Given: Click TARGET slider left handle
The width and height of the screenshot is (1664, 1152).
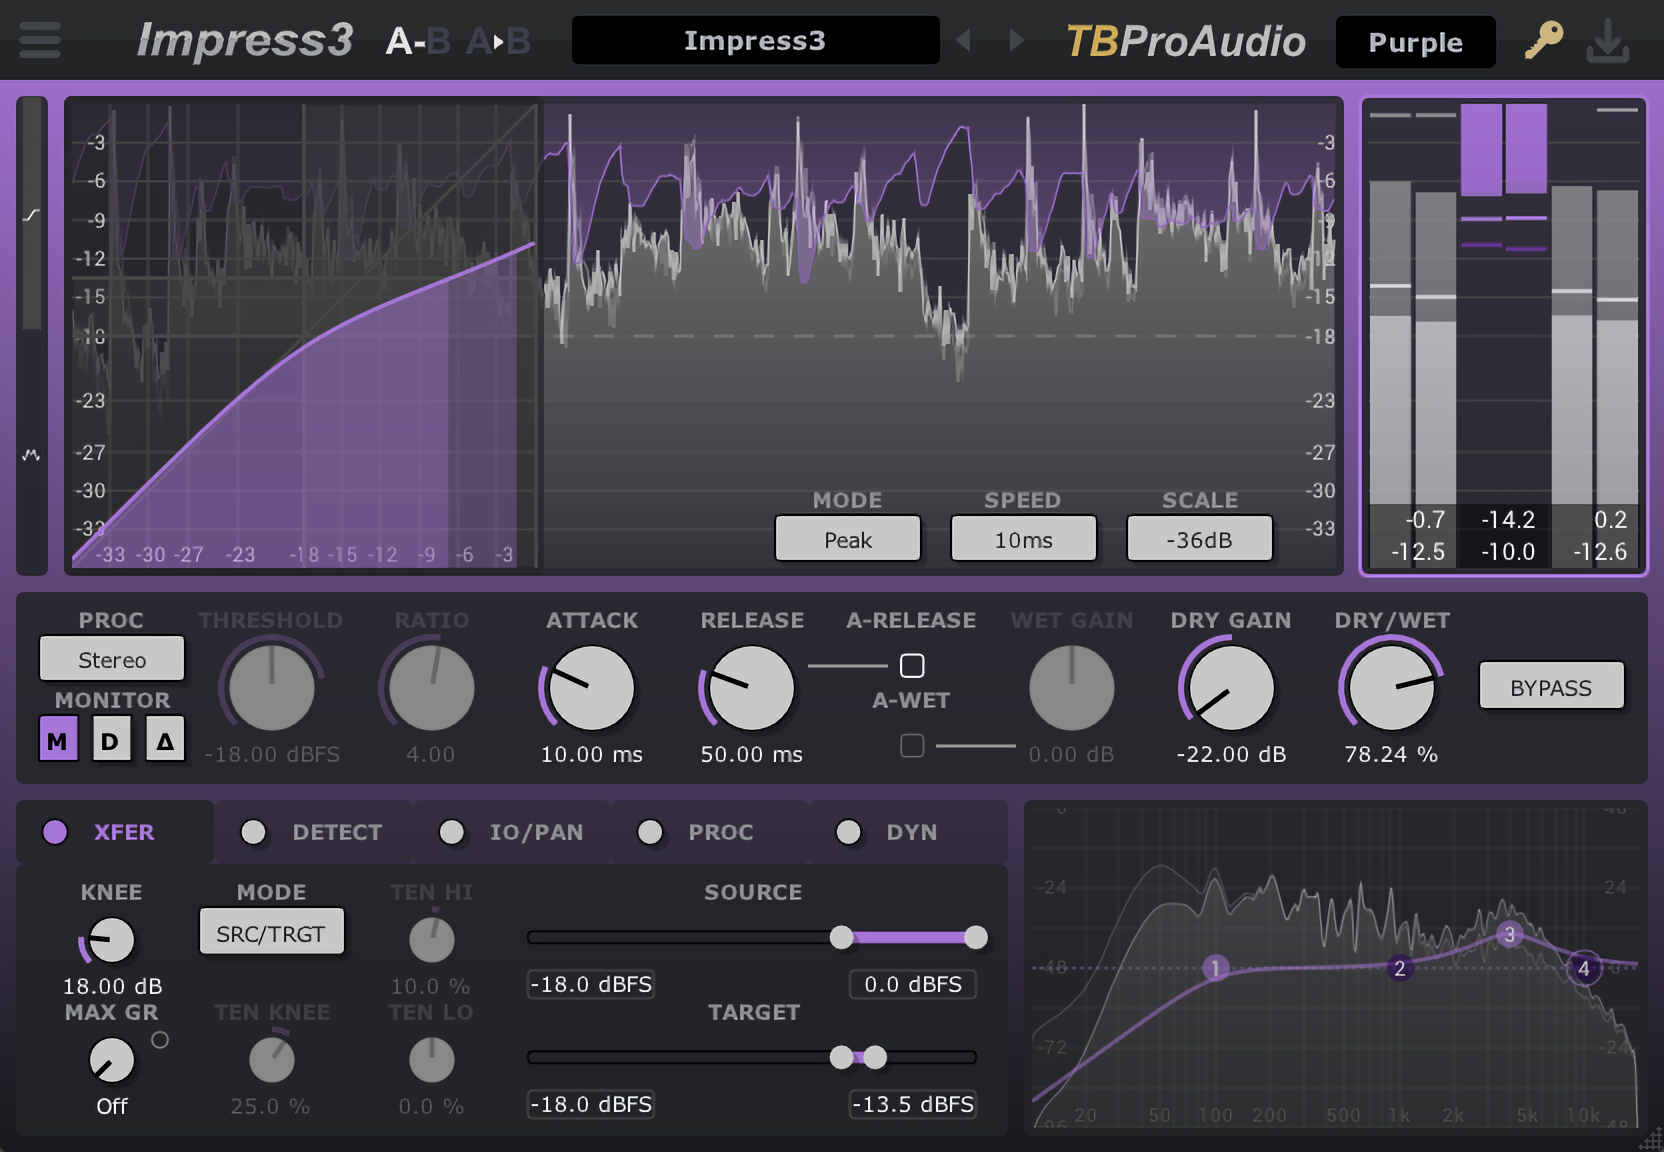Looking at the screenshot, I should click(x=842, y=1057).
